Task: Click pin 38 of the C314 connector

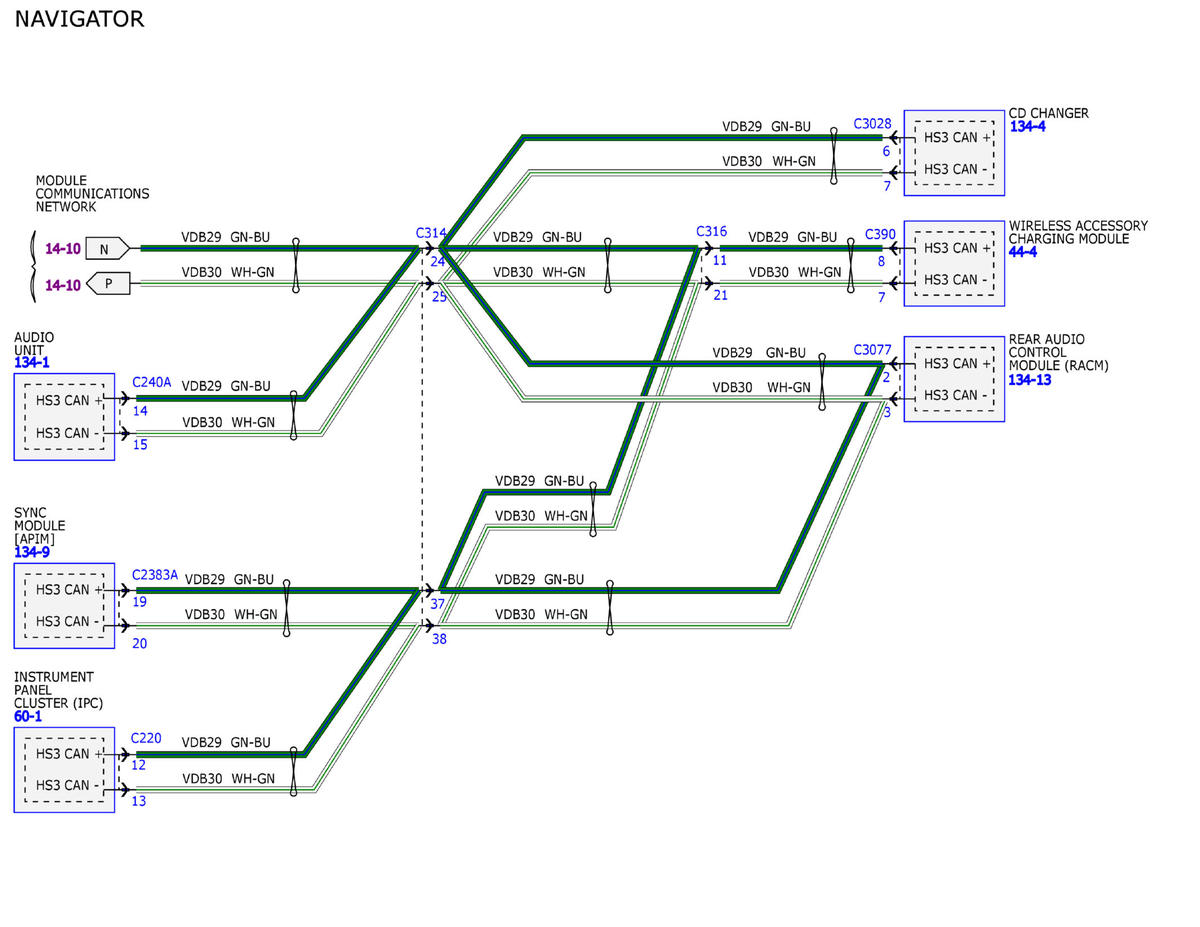Action: [x=439, y=638]
